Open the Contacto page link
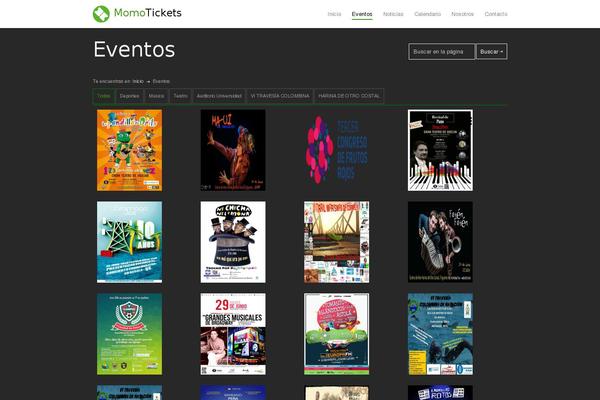This screenshot has height=400, width=600. tap(496, 14)
